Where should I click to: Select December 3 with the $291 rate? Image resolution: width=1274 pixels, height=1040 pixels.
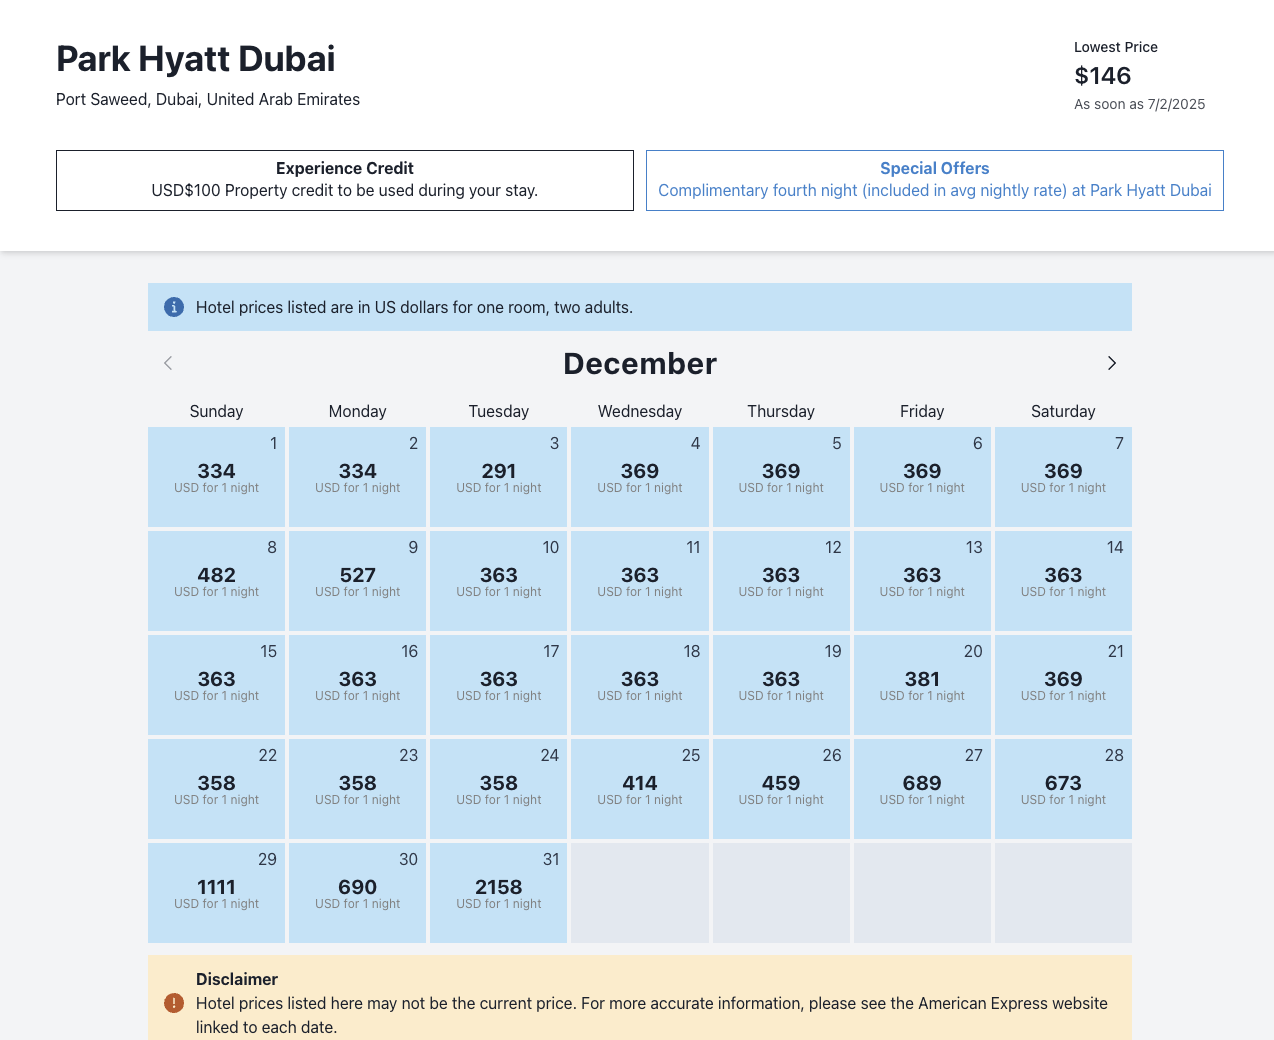click(498, 477)
